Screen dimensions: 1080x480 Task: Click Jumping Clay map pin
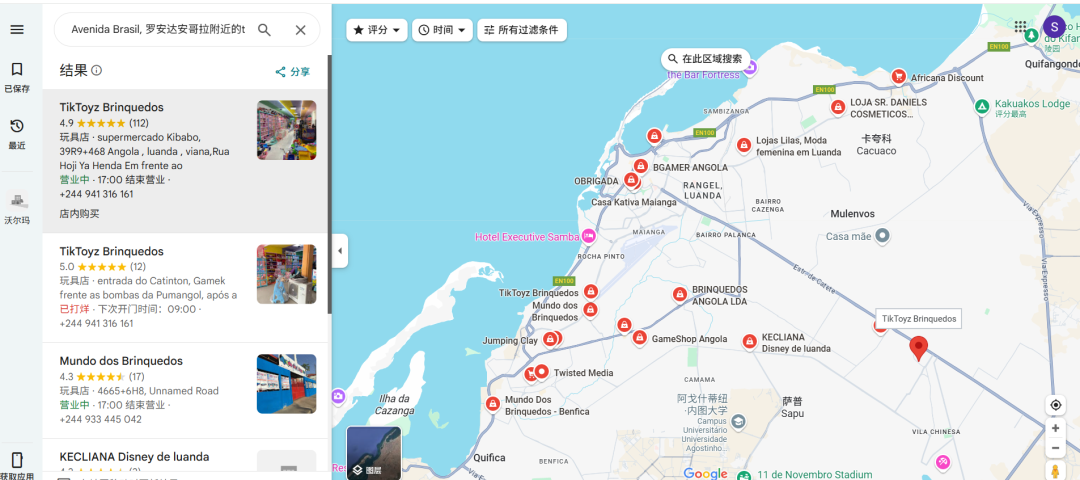[550, 339]
